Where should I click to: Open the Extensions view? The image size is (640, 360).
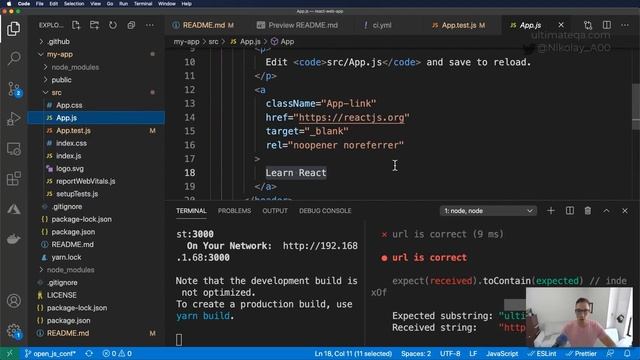[x=13, y=179]
